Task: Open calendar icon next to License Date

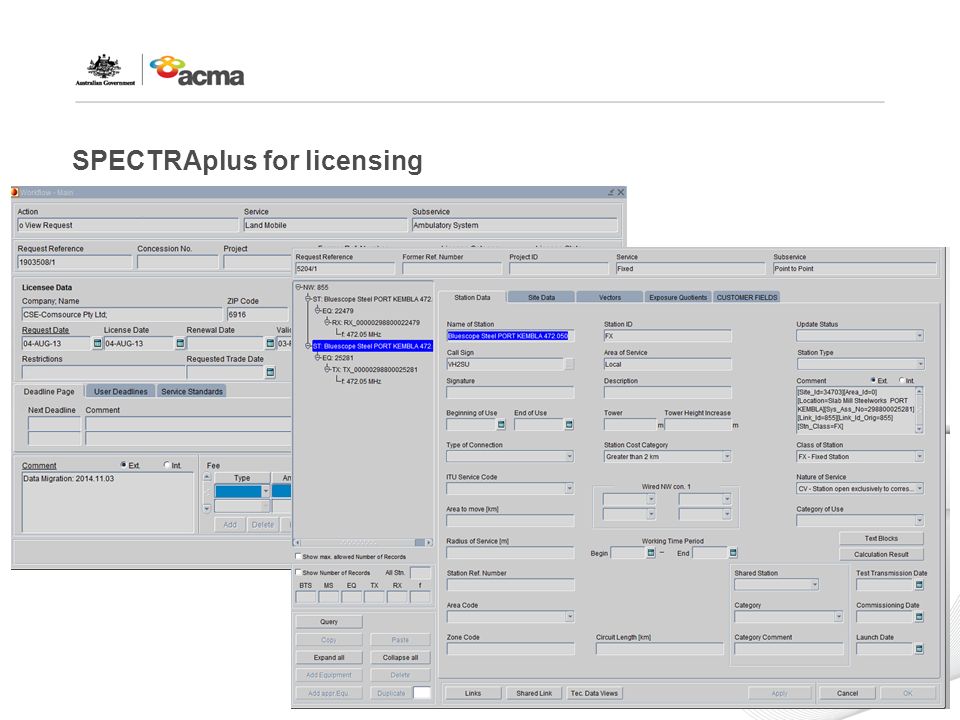Action: 181,343
